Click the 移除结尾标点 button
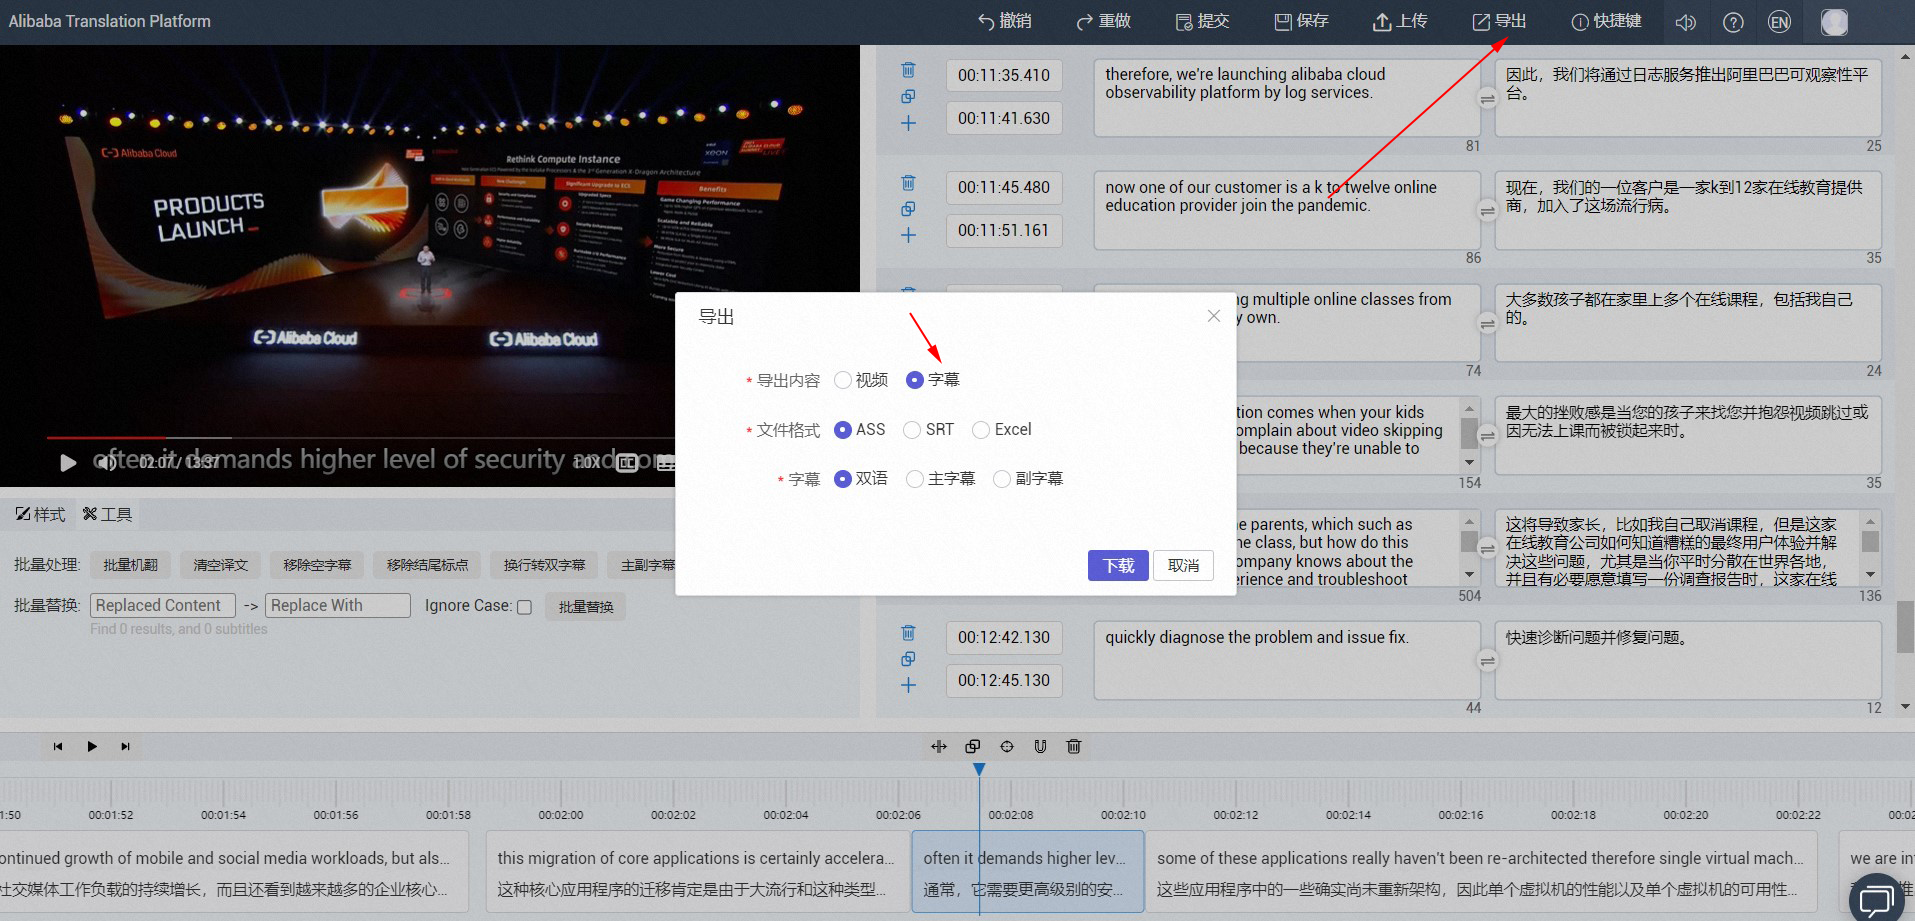The image size is (1915, 921). pos(427,565)
